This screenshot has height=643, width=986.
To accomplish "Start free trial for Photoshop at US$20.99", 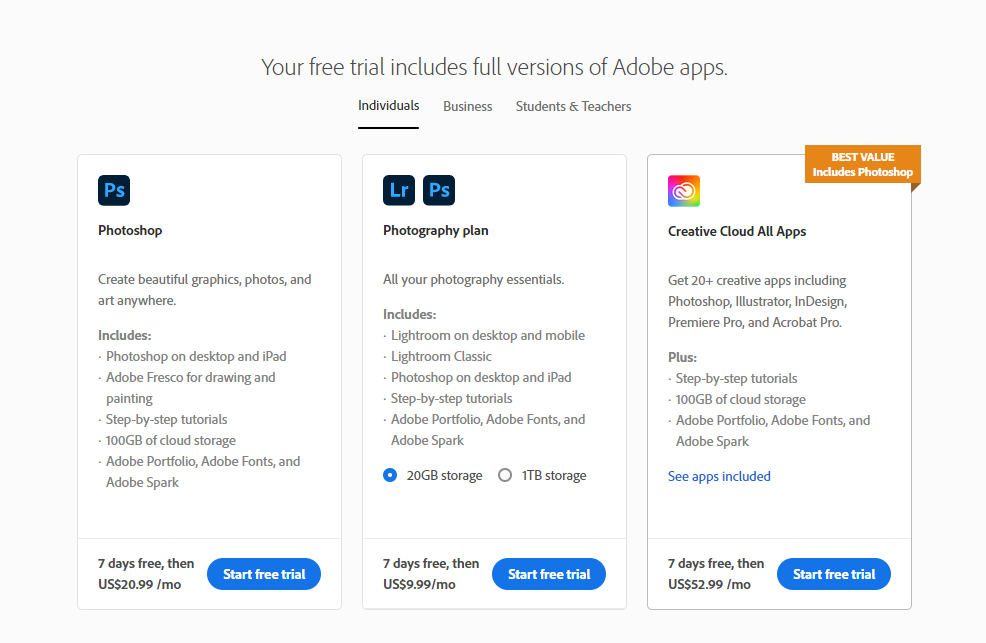I will click(x=264, y=574).
